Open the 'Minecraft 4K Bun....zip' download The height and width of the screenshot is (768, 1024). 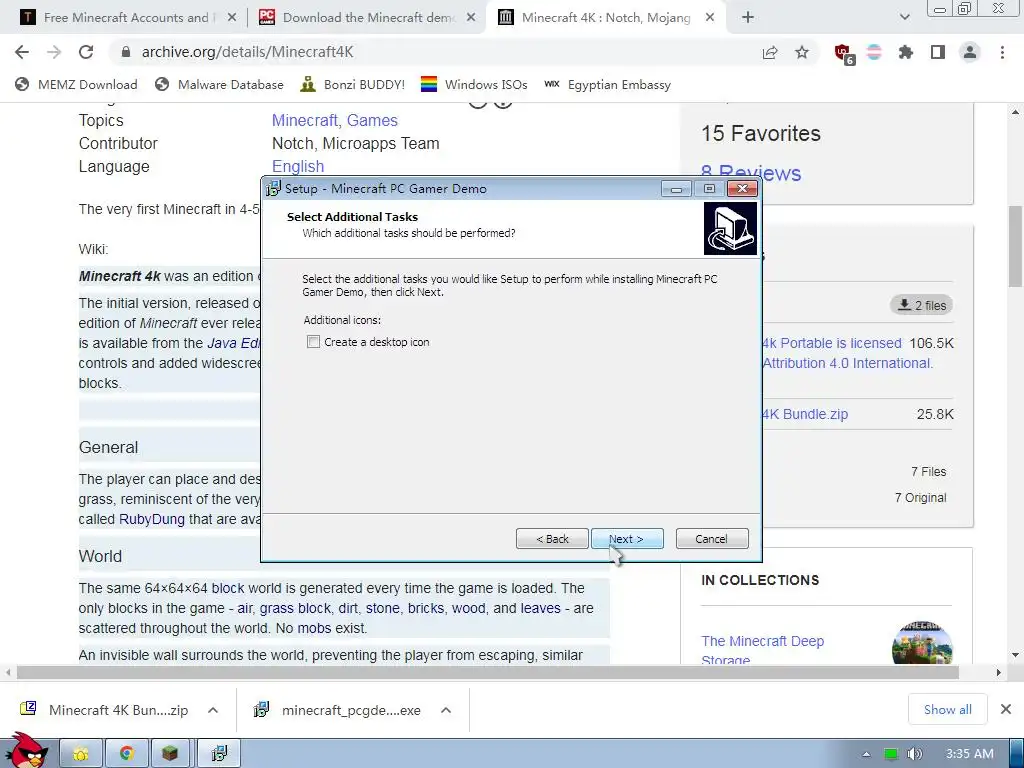pyautogui.click(x=104, y=710)
